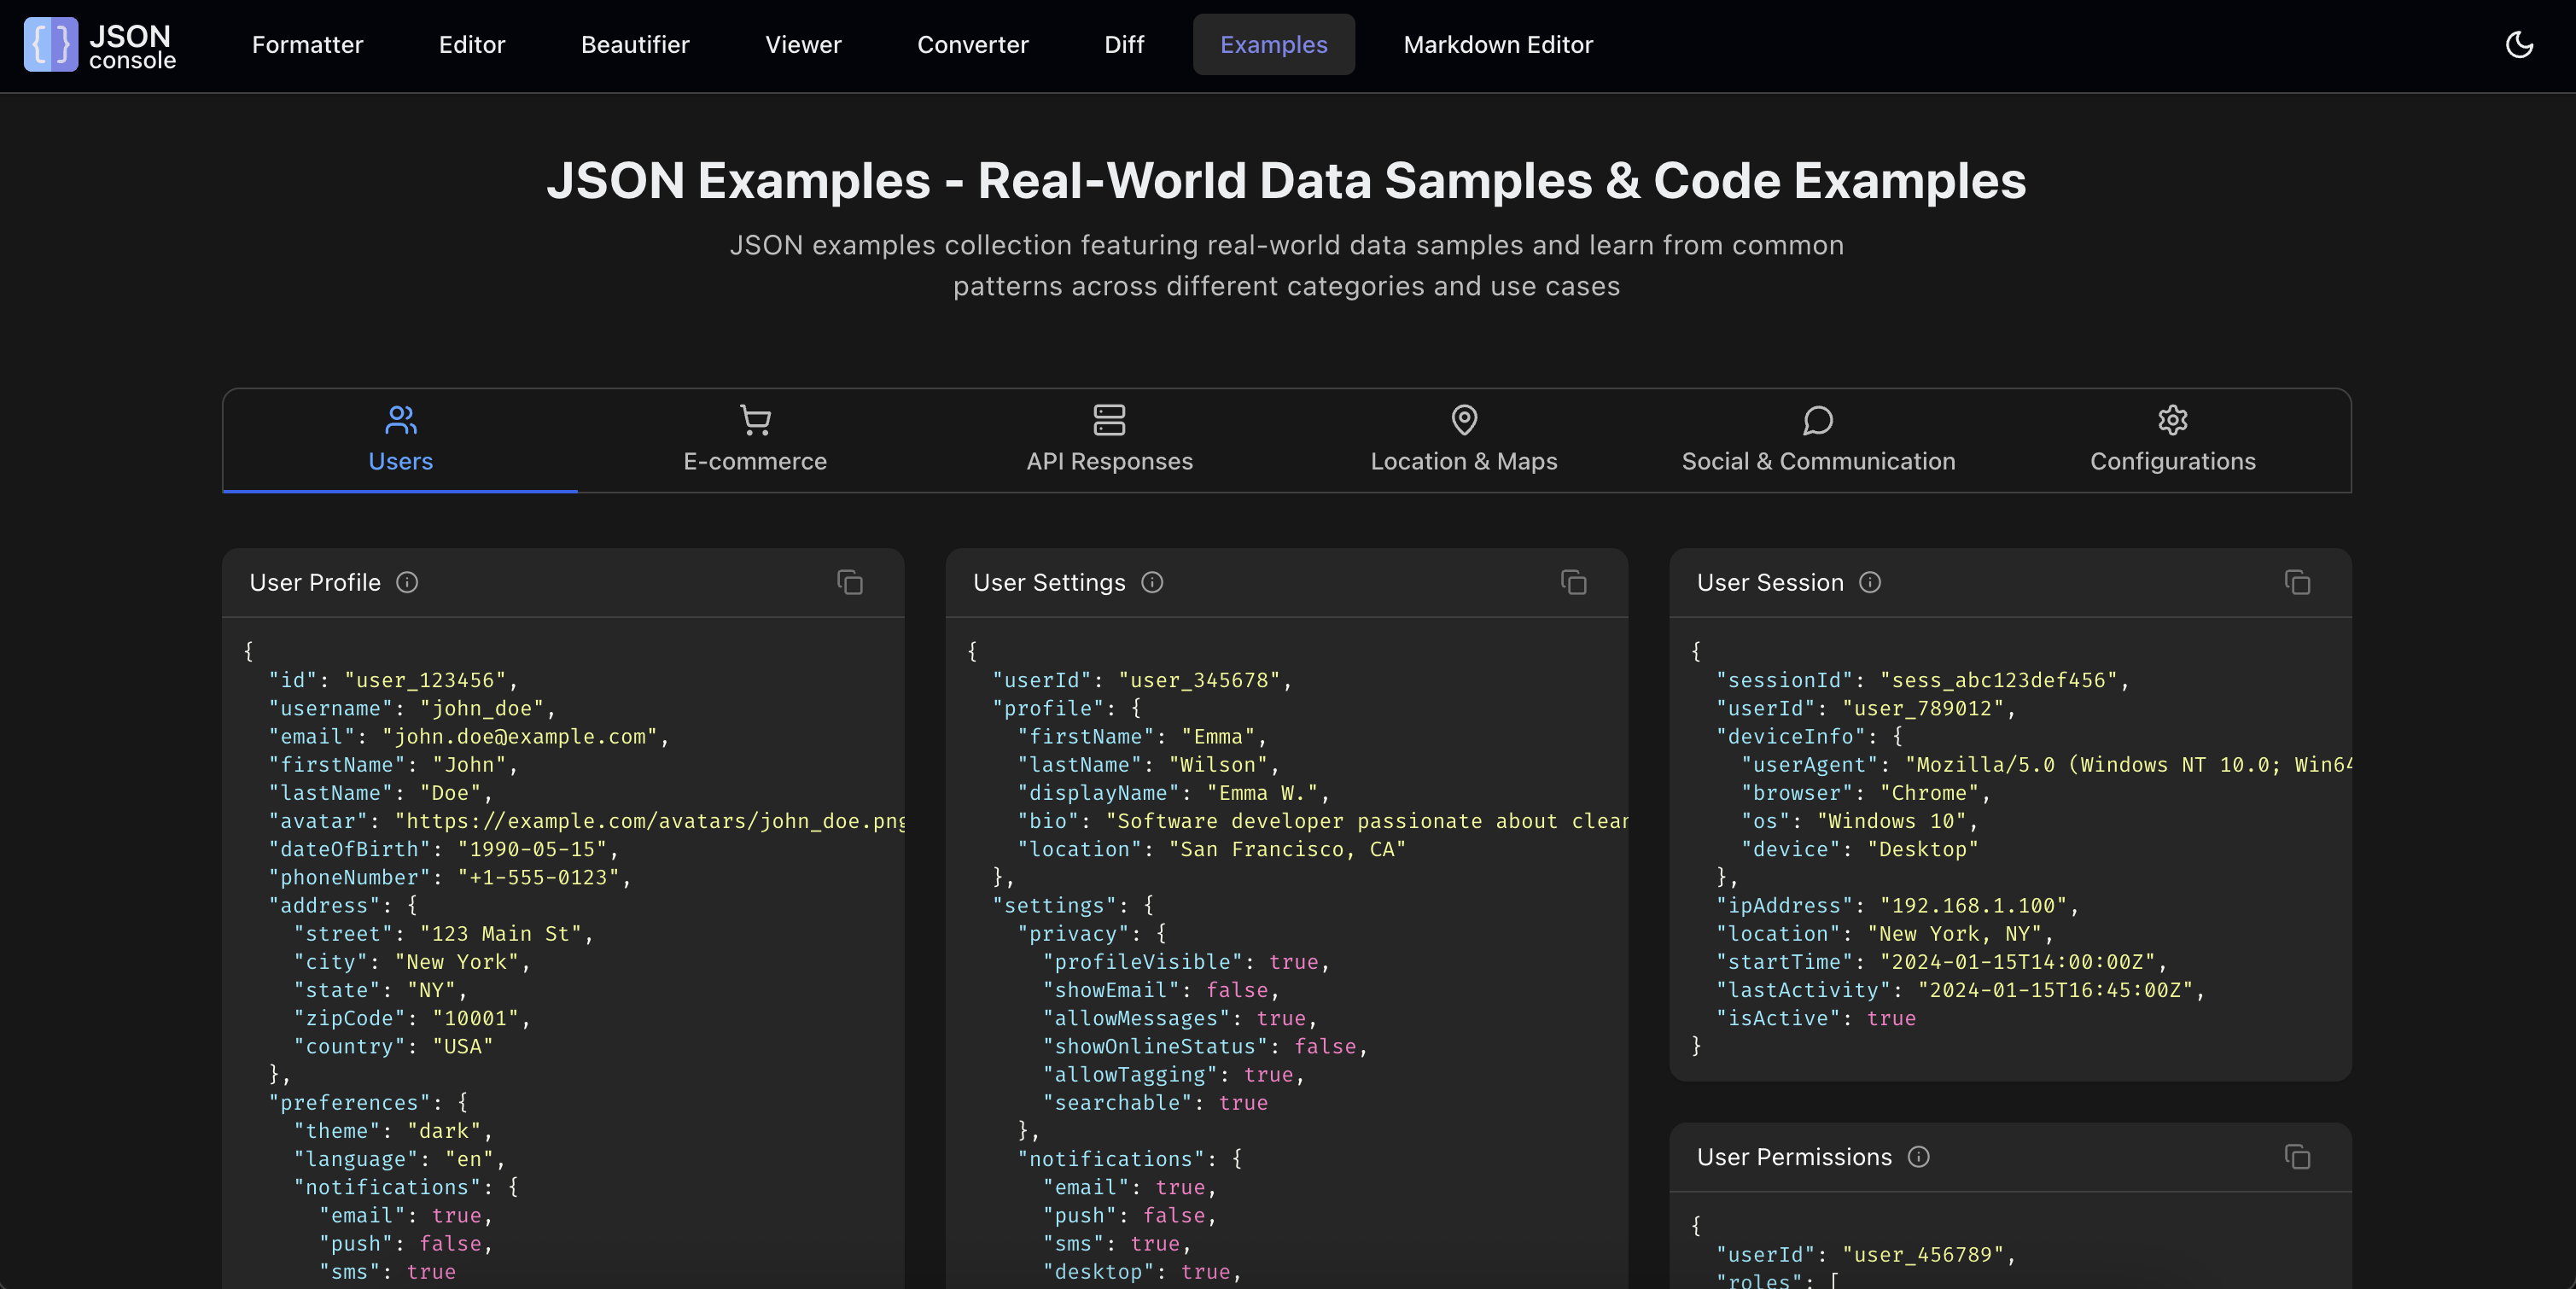
Task: Click the "user_456789" userId value
Action: 1922,1255
